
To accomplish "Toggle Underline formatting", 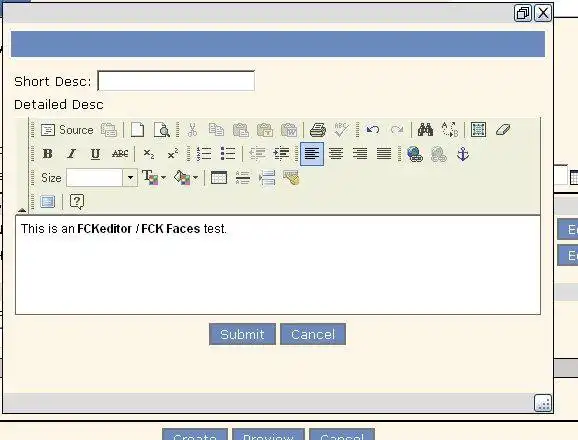I will pos(95,154).
